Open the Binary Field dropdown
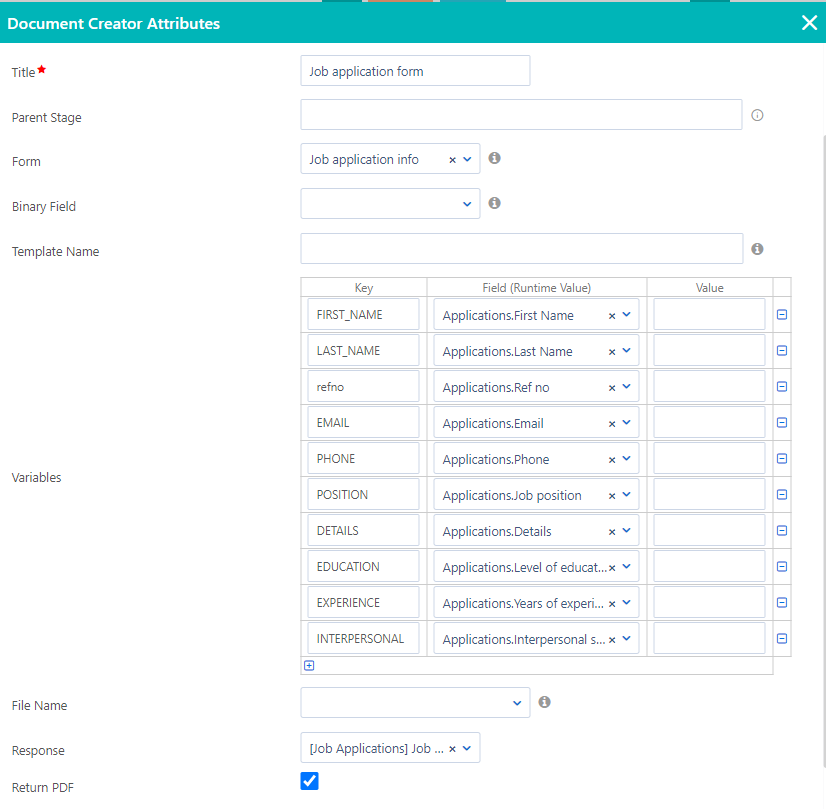Image resolution: width=826 pixels, height=809 pixels. pos(467,203)
